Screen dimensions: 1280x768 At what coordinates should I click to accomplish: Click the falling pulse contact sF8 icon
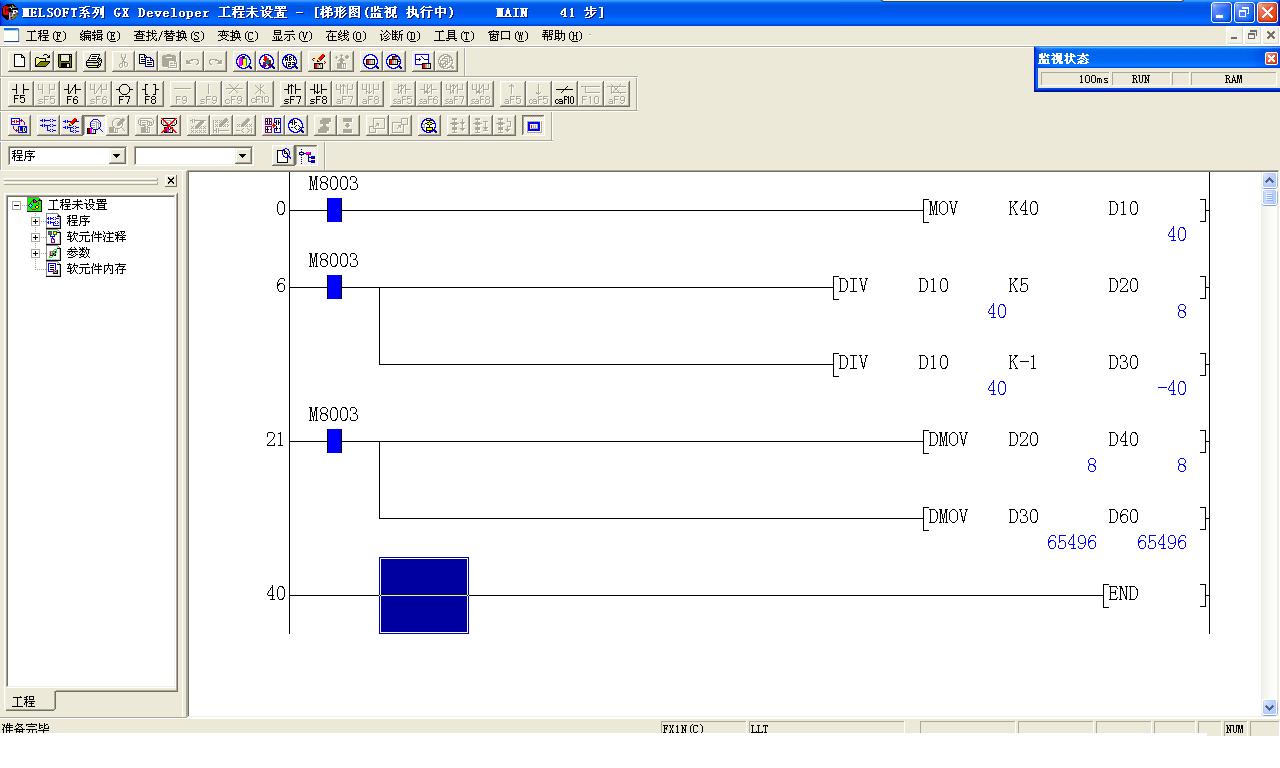pos(318,94)
